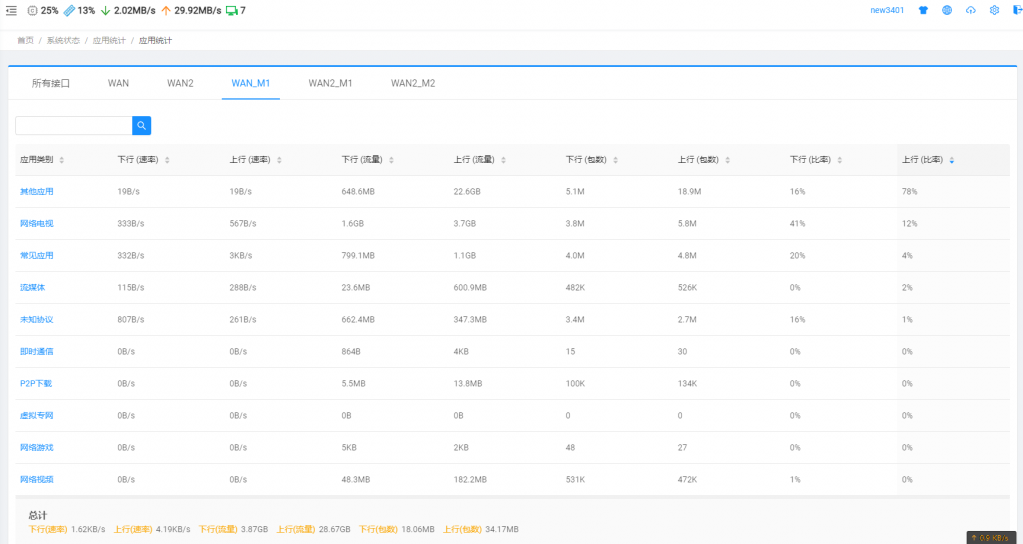Click the 41% download ratio cell

click(798, 224)
